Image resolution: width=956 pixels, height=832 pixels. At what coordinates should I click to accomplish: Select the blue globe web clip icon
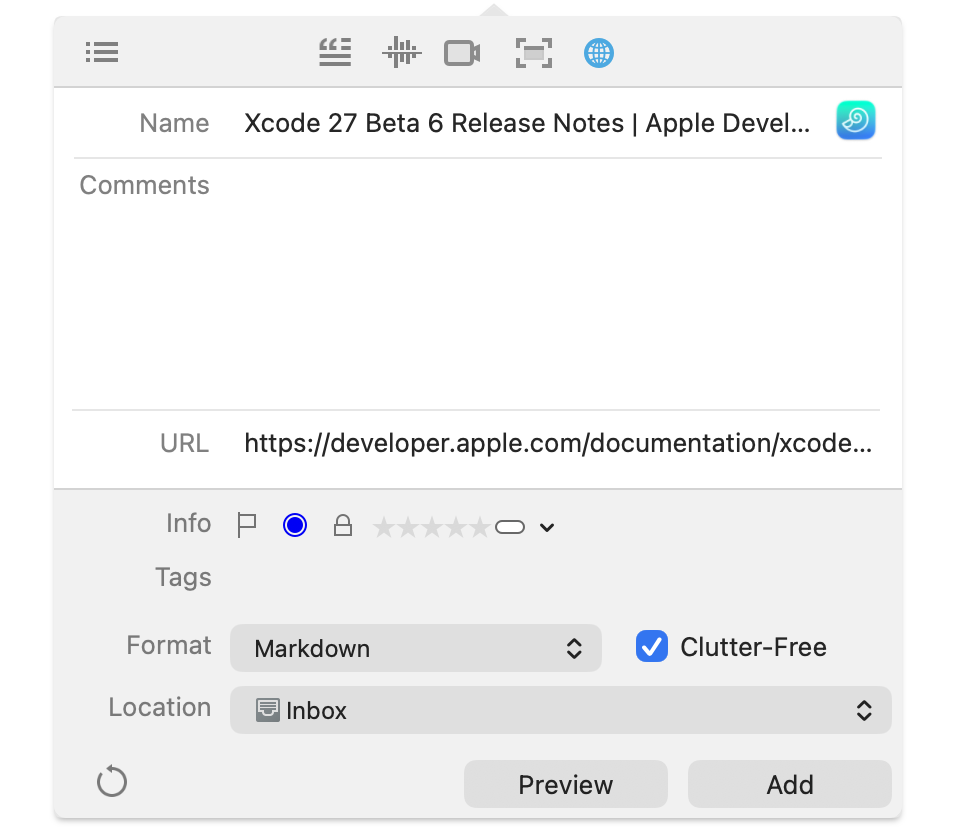click(599, 53)
